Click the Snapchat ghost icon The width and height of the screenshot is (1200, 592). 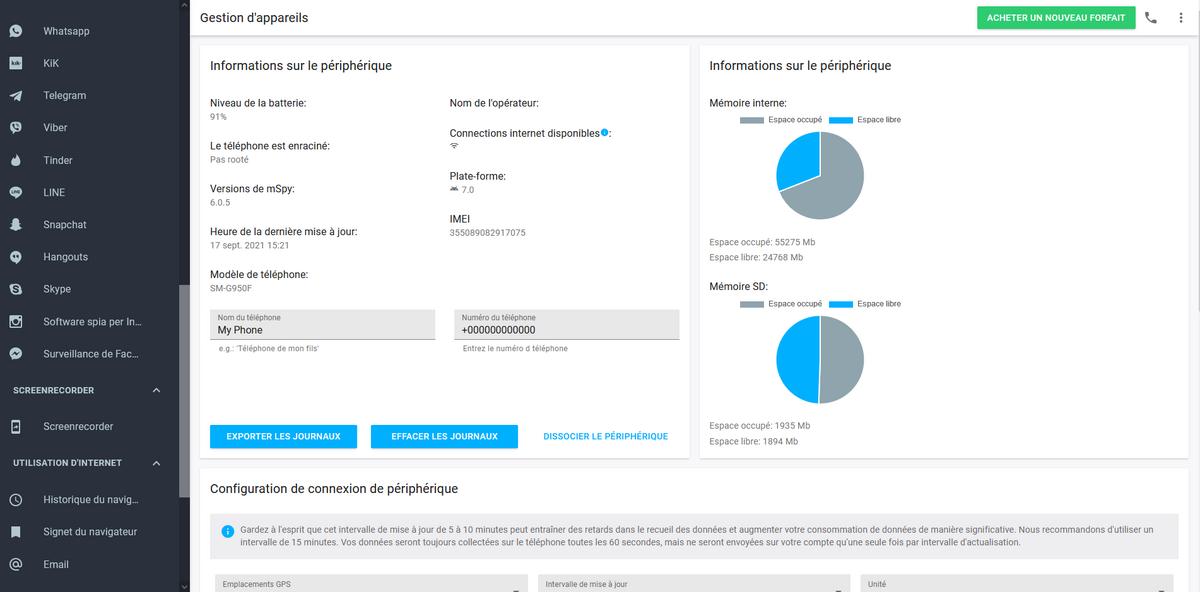[16, 225]
